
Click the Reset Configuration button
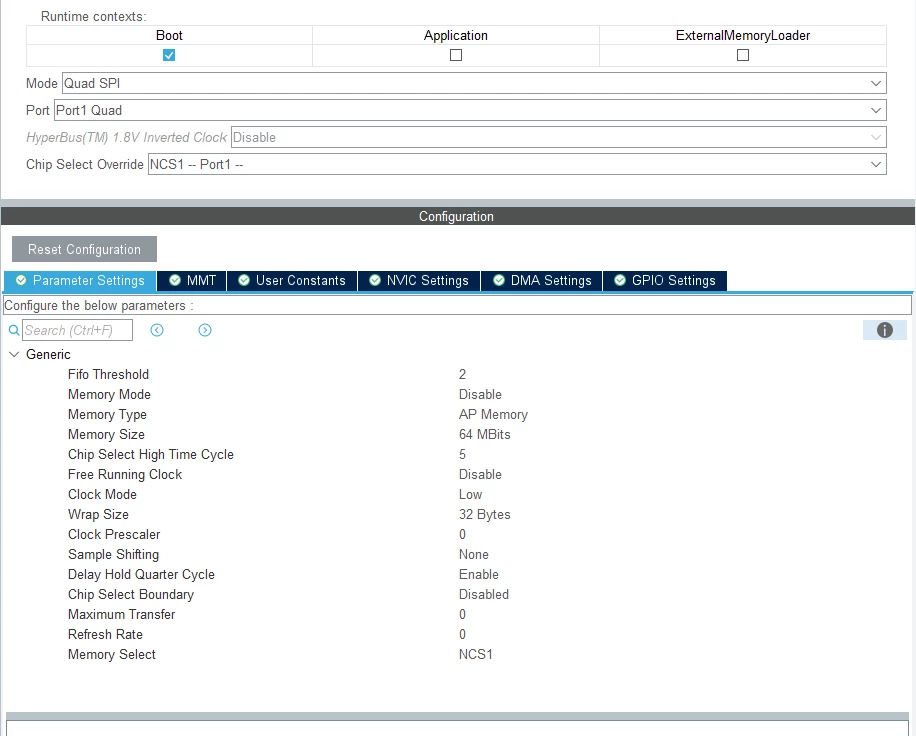[84, 249]
